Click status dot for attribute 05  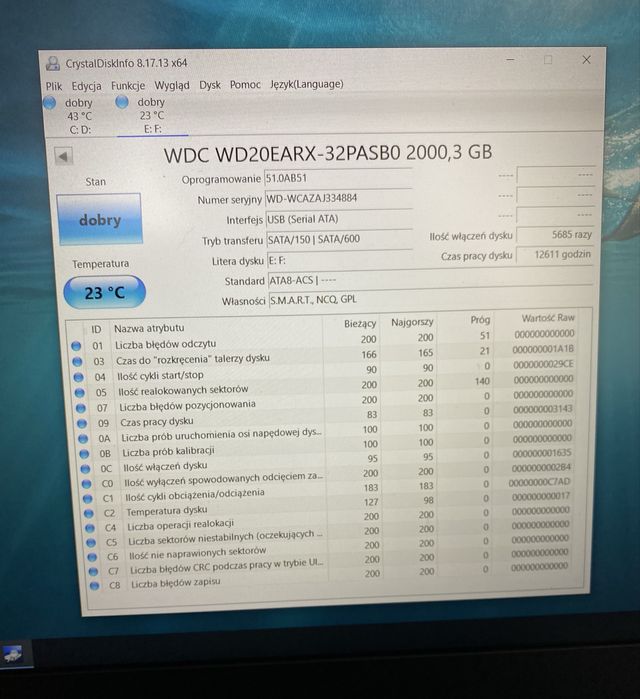pos(79,393)
